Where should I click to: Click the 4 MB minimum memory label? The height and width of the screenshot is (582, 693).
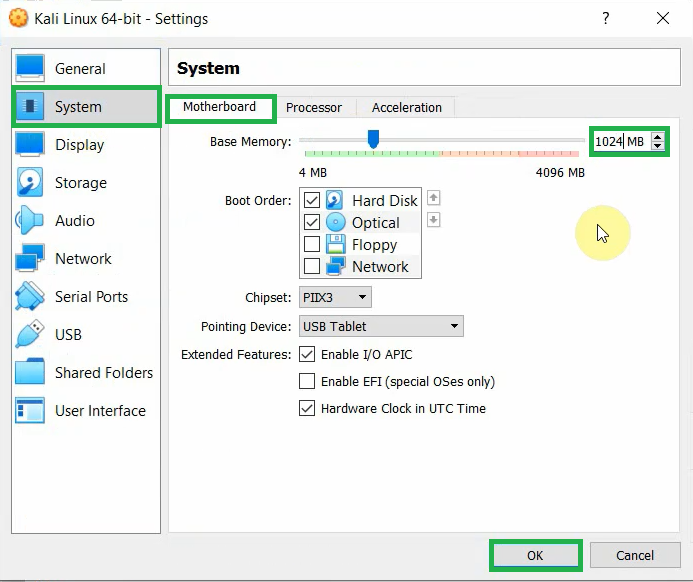[312, 172]
